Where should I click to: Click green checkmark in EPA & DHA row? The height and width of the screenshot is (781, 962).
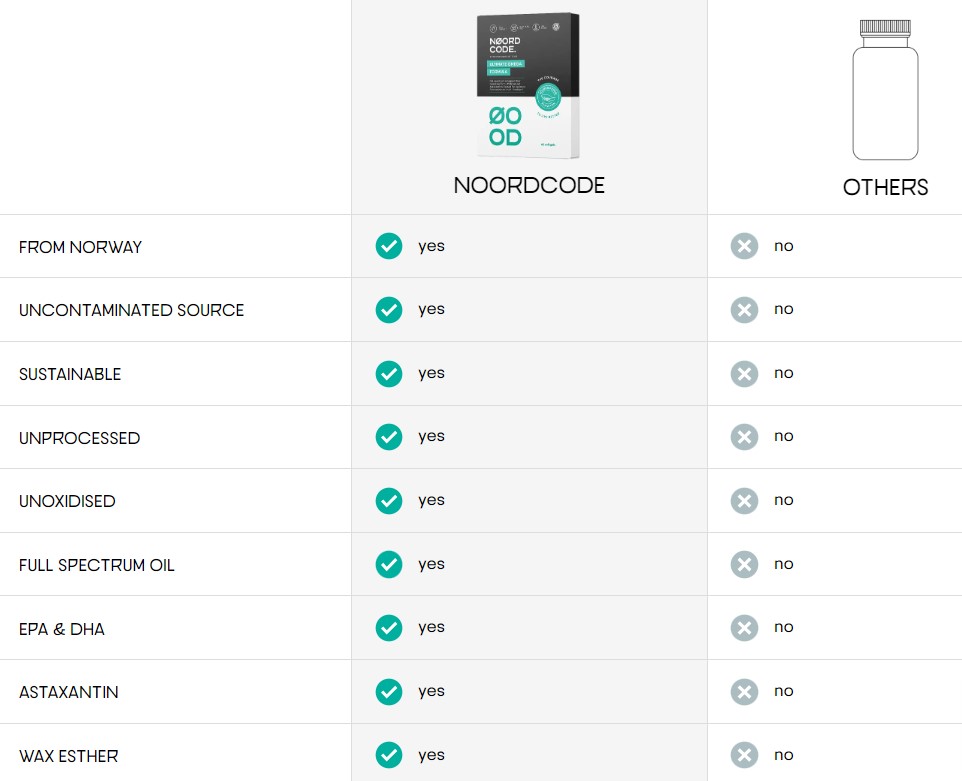tap(389, 628)
